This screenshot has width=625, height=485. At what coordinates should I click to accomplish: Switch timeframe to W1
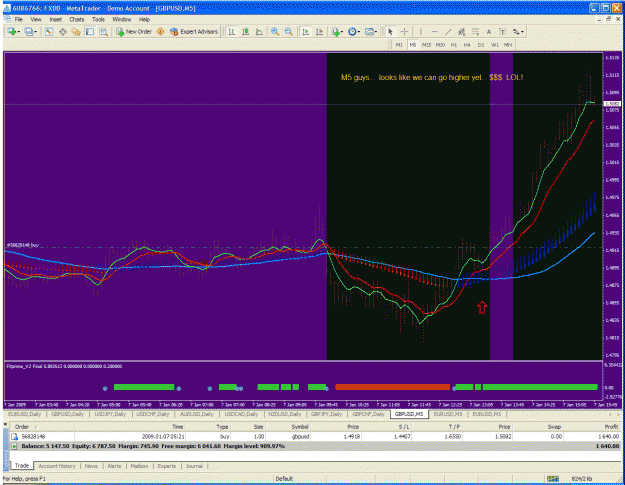click(x=495, y=45)
